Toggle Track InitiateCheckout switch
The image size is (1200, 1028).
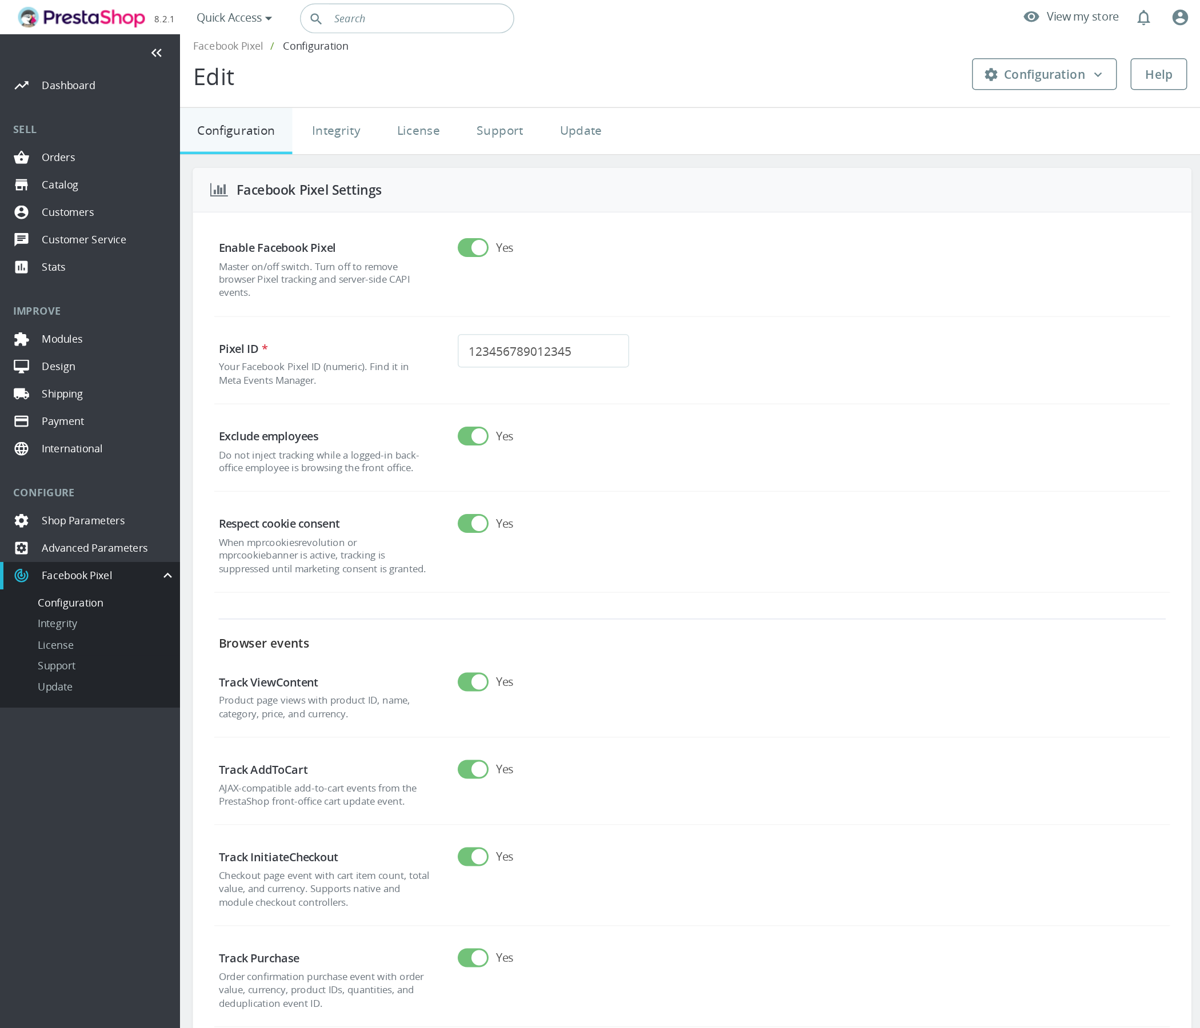pos(473,857)
